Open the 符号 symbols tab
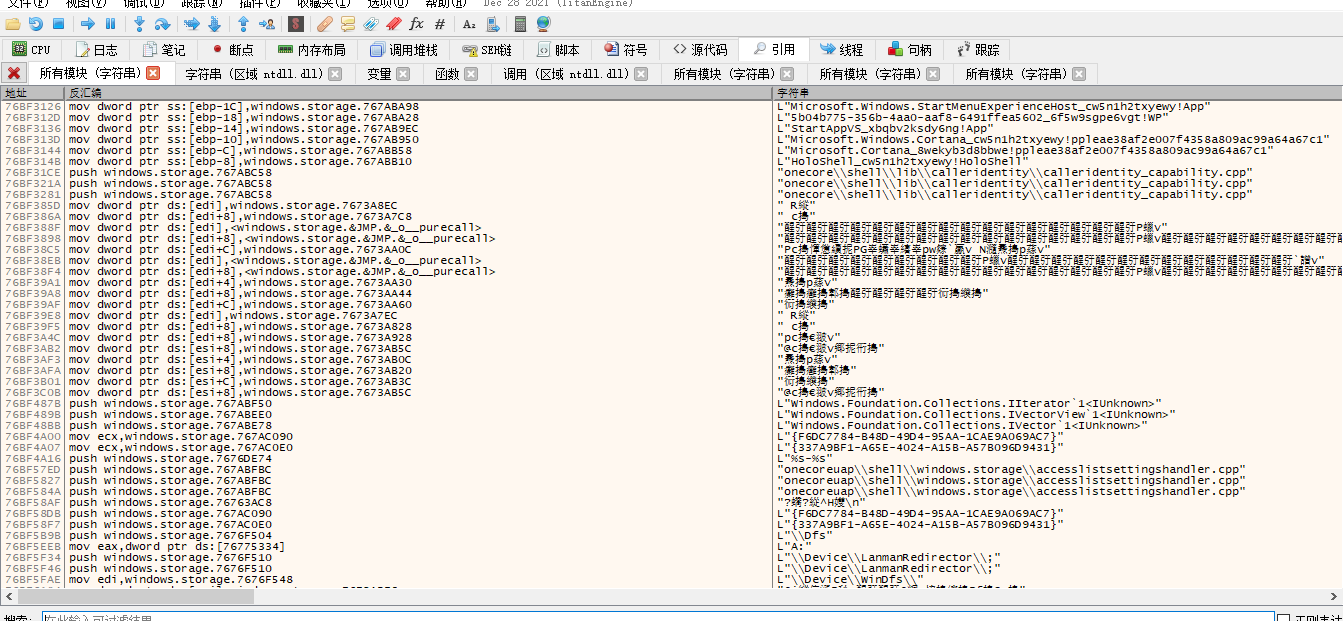 coord(625,49)
